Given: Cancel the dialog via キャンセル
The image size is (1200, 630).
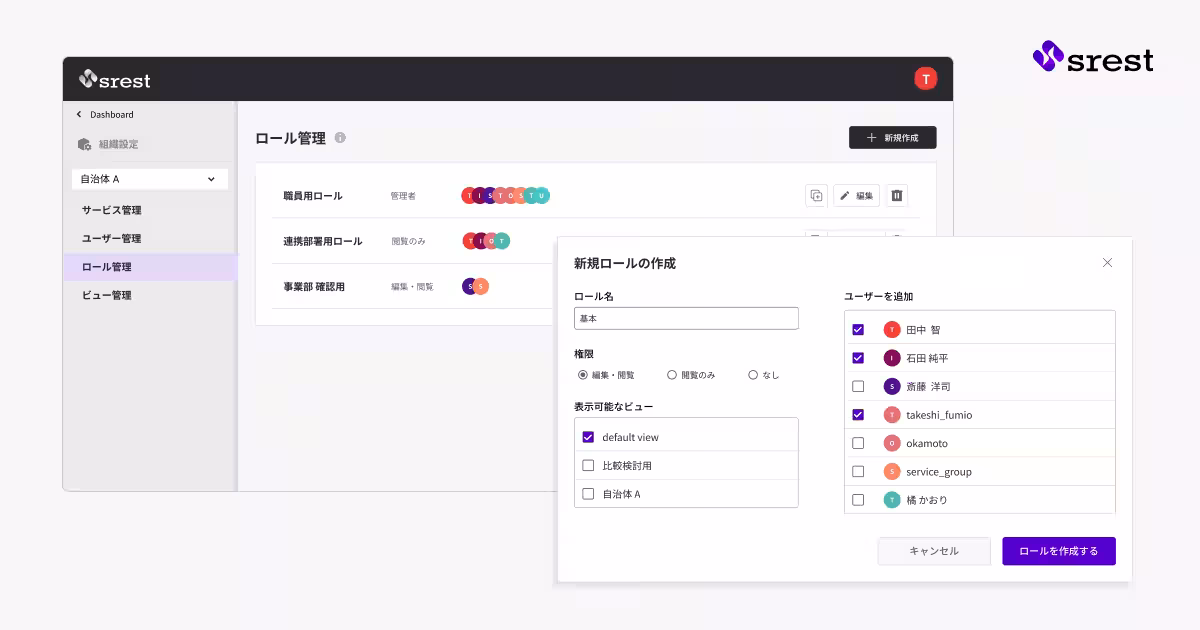Looking at the screenshot, I should point(933,551).
